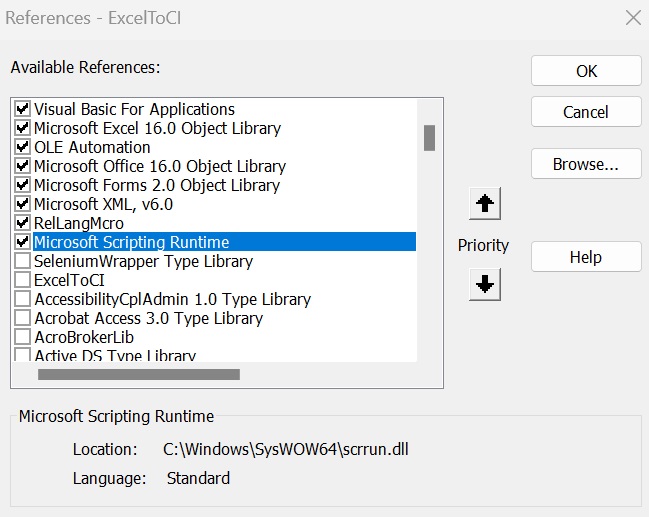Select Microsoft Scripting Runtime list entry
Screen dimensions: 649x517
tap(132, 242)
